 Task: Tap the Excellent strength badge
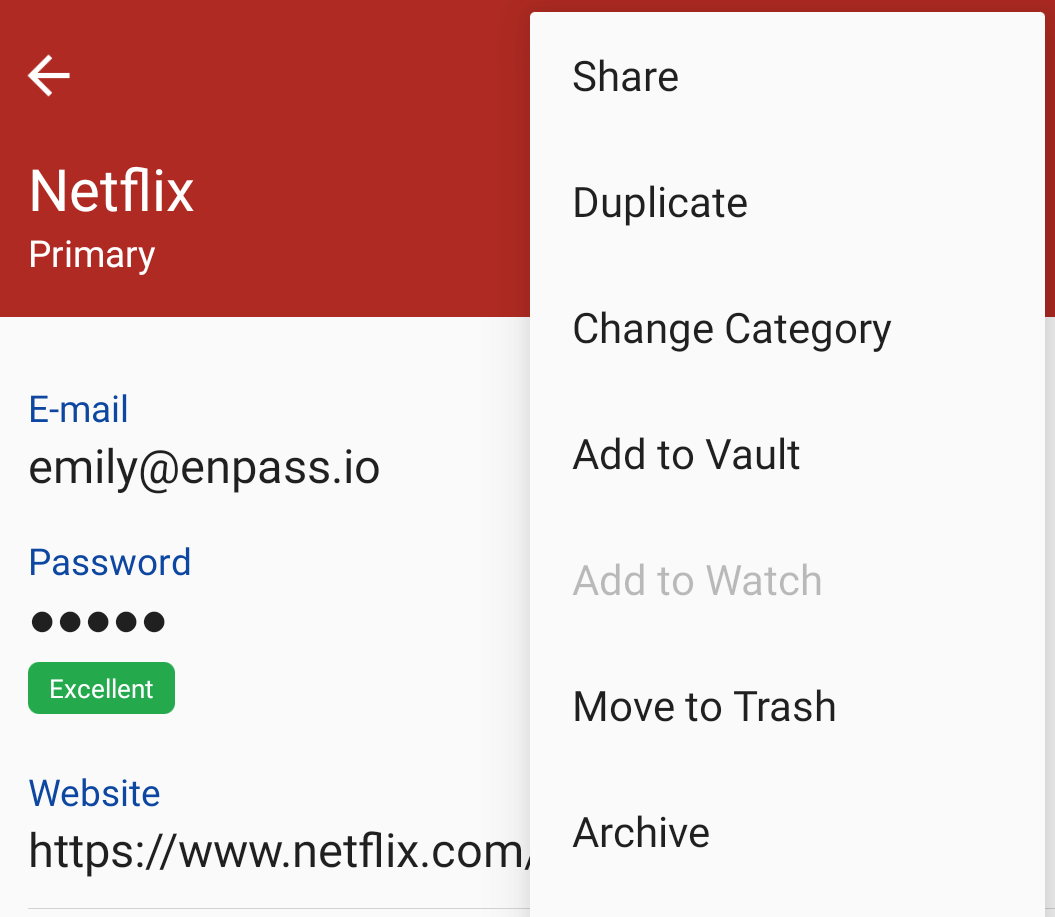[x=102, y=688]
